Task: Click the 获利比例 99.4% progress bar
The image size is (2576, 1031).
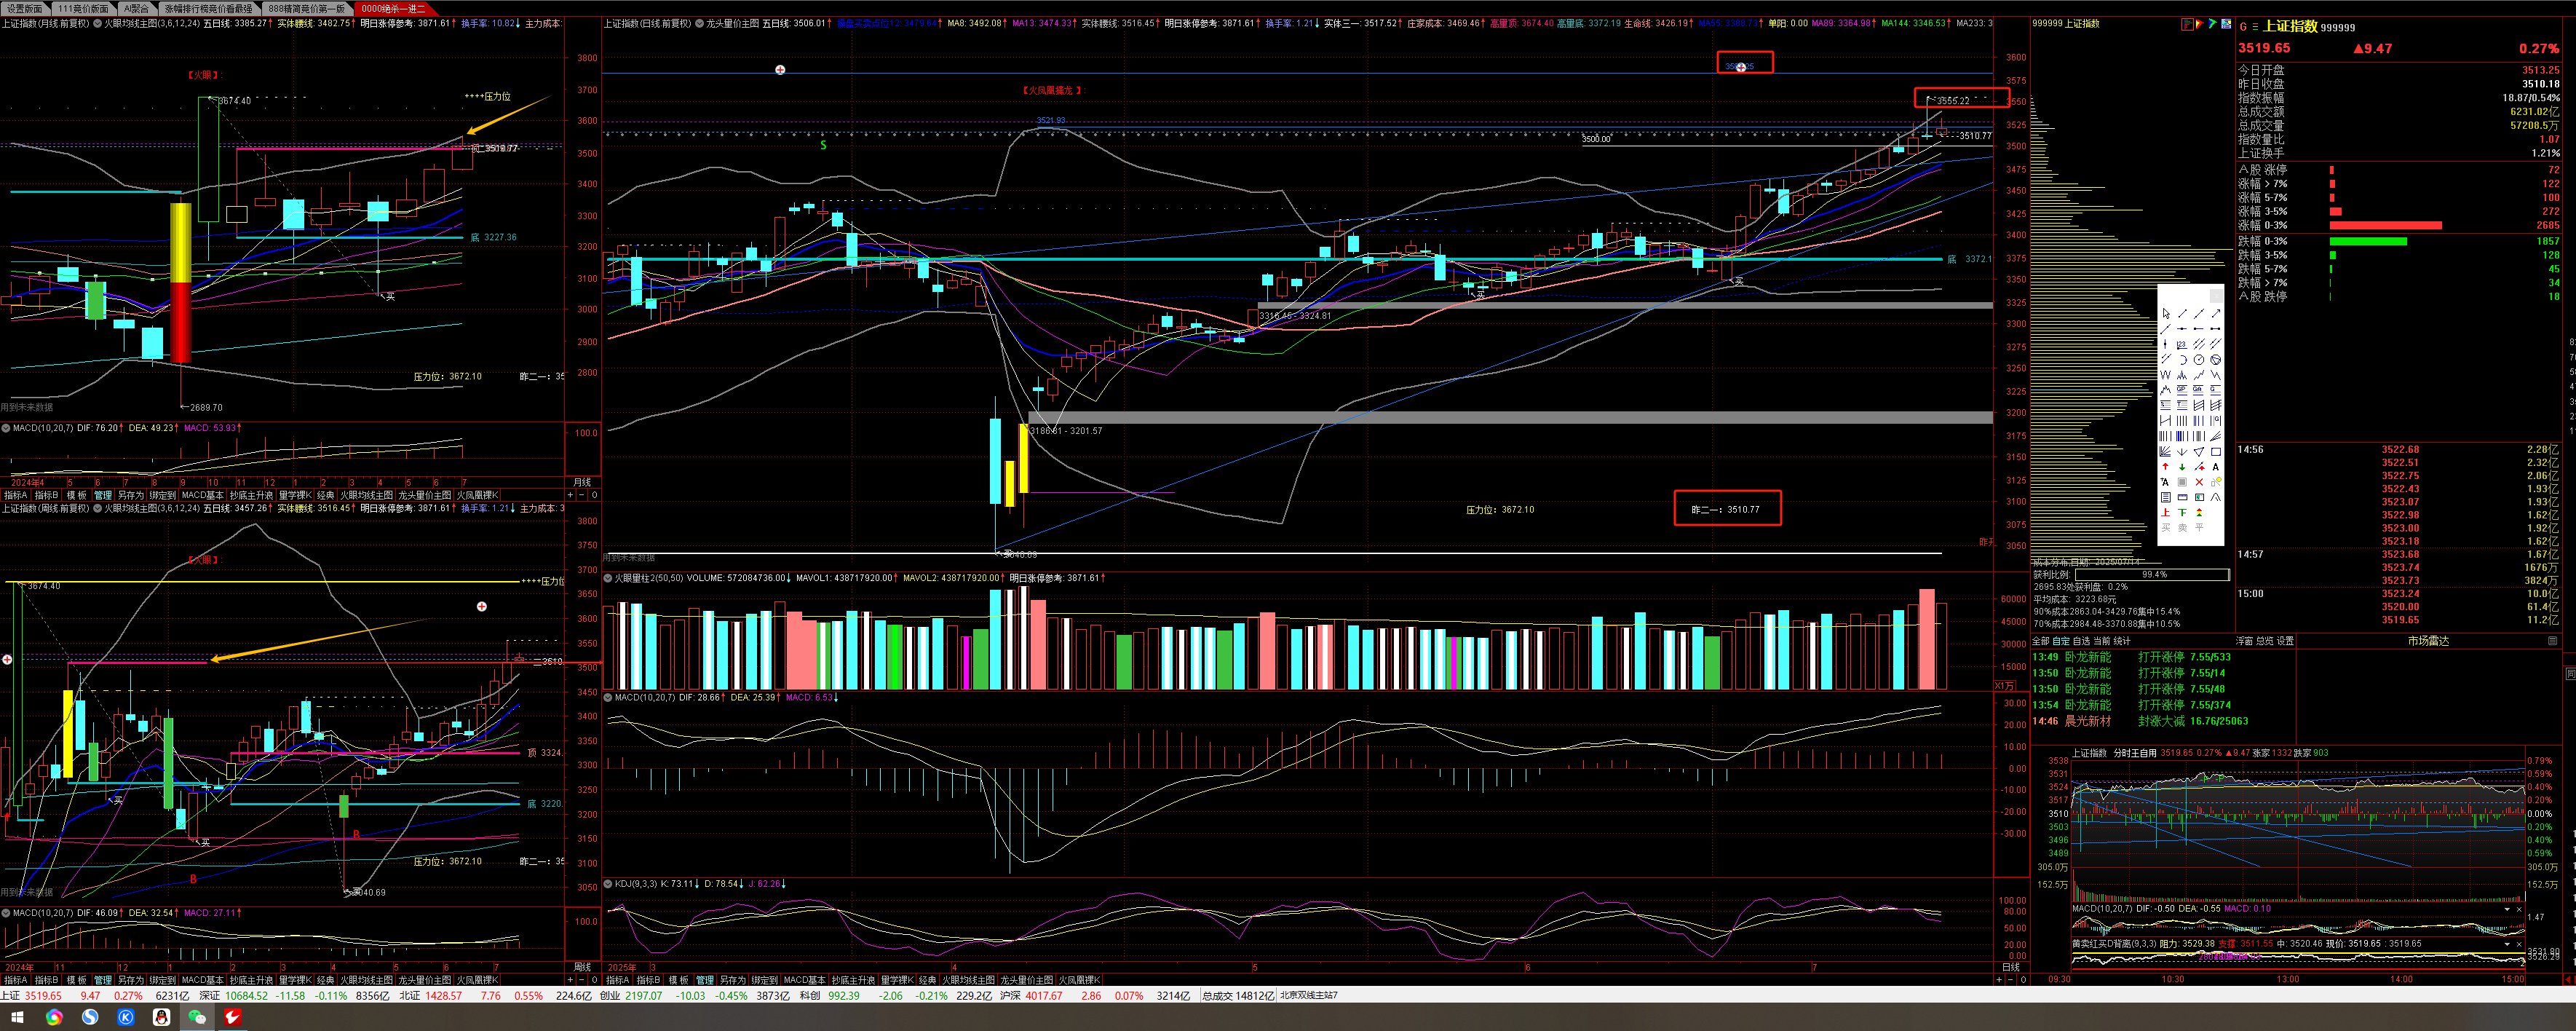Action: point(2153,575)
